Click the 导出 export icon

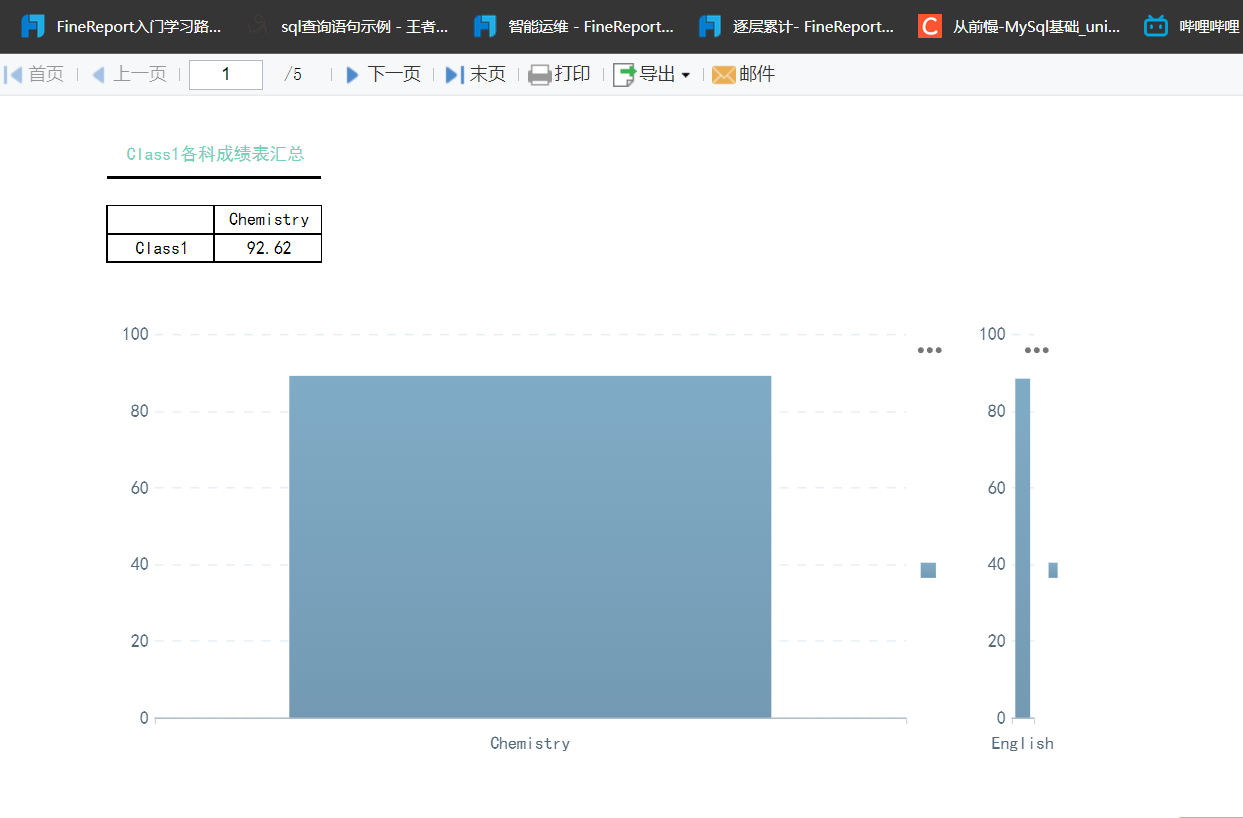pos(624,74)
